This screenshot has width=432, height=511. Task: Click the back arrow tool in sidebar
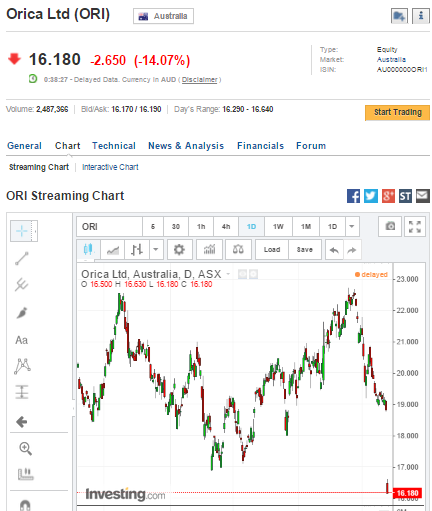(x=22, y=422)
